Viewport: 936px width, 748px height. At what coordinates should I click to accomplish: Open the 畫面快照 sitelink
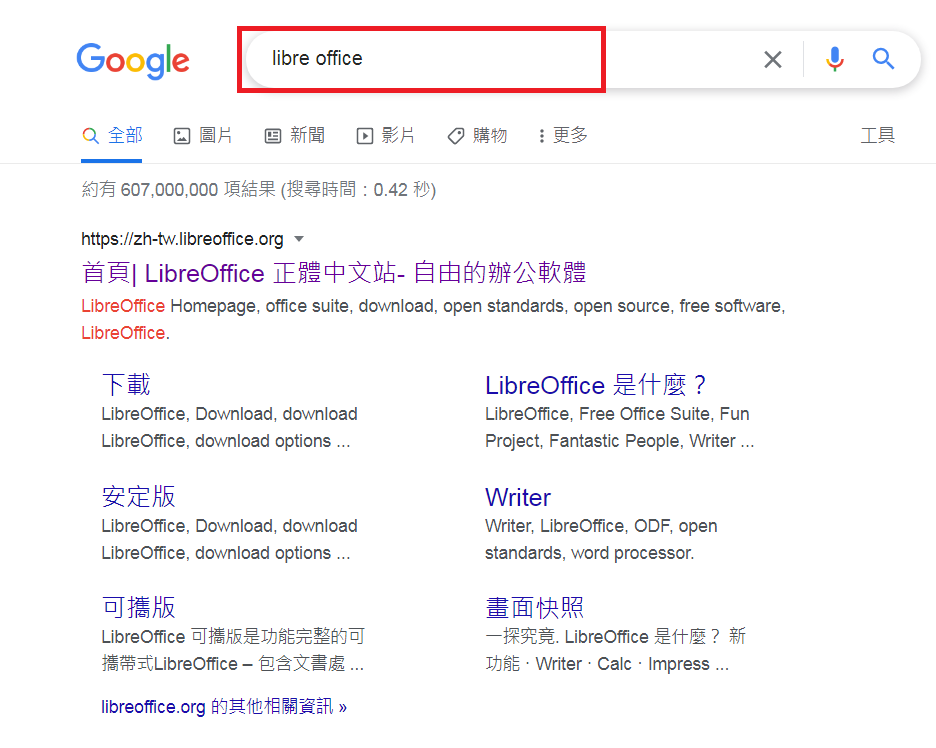click(535, 608)
